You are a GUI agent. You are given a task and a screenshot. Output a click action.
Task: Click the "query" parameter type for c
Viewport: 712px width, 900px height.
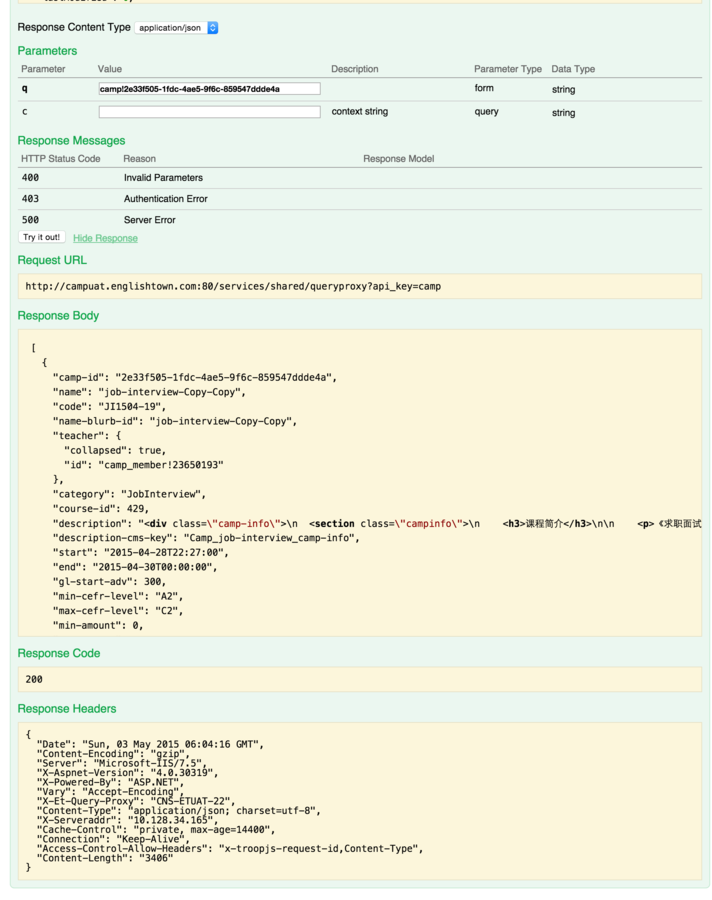(x=486, y=111)
